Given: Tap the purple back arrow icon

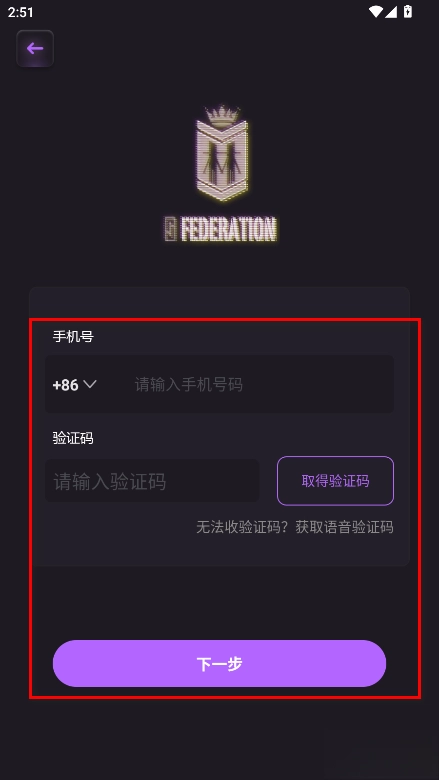Looking at the screenshot, I should [x=35, y=48].
